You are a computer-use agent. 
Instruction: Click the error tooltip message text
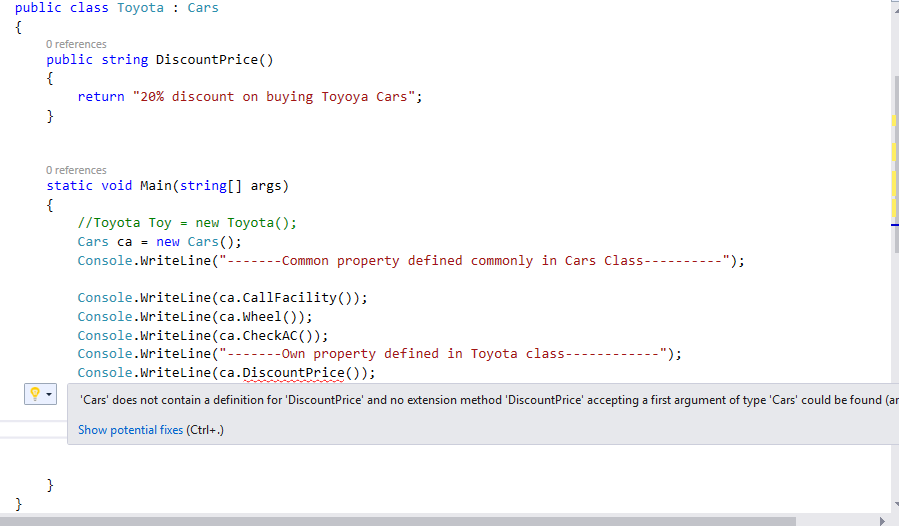point(489,400)
